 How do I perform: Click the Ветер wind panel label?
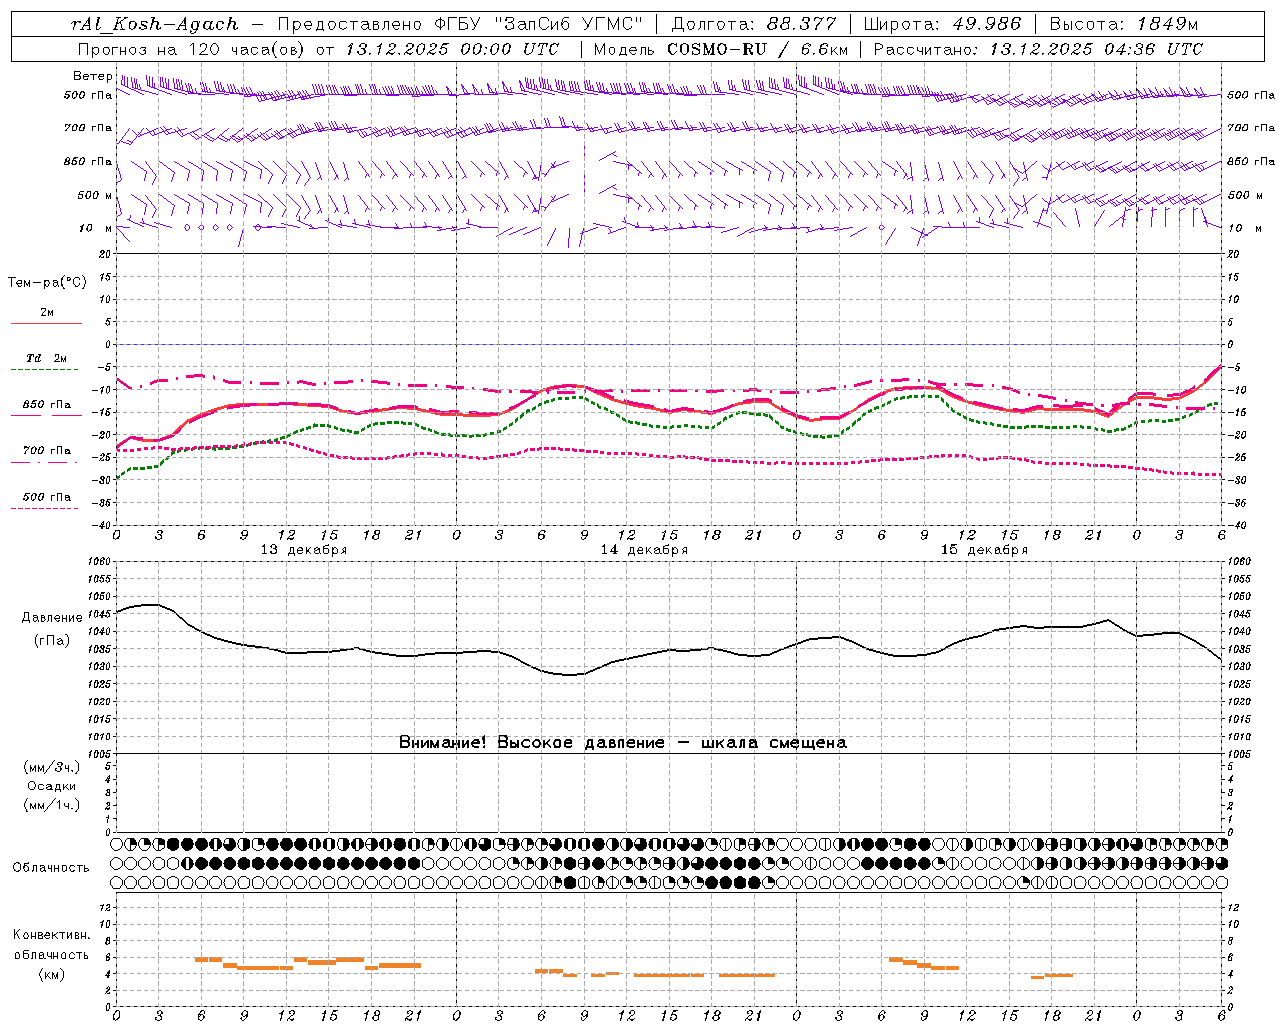[x=92, y=76]
